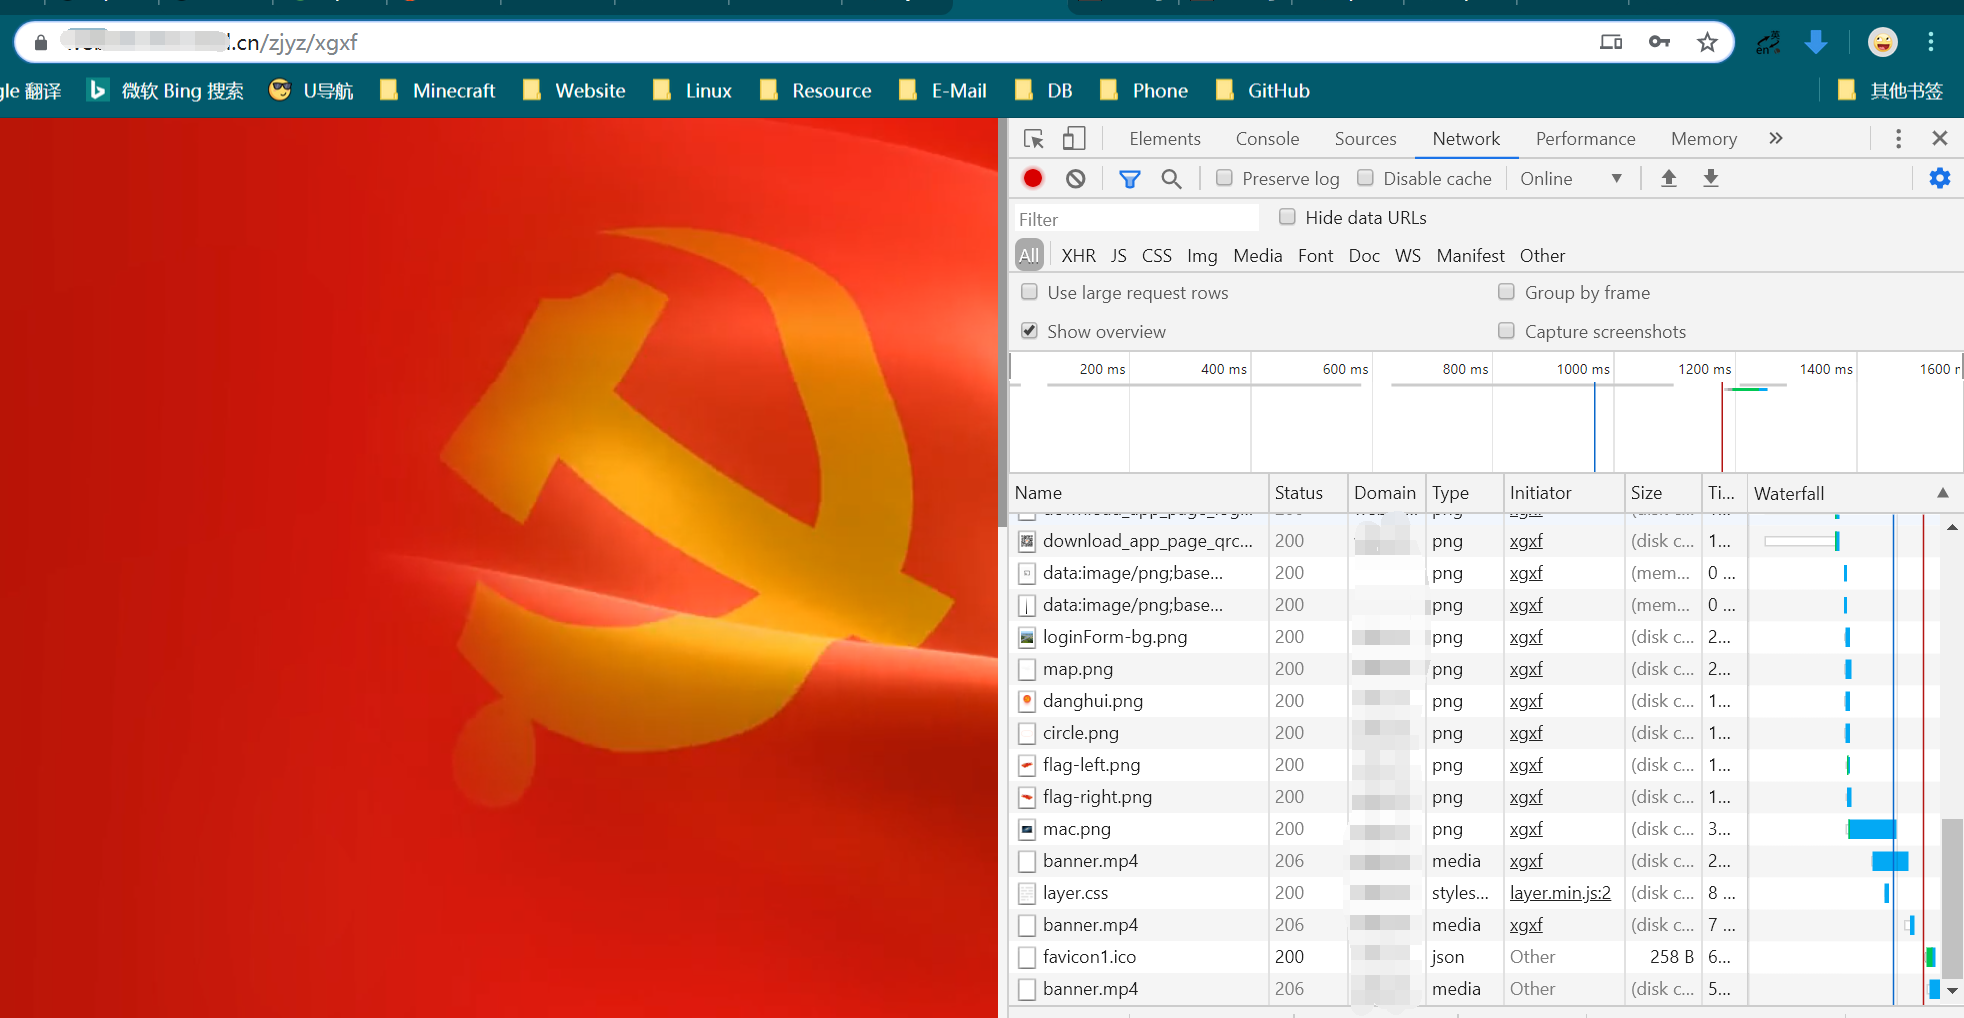Image resolution: width=1964 pixels, height=1018 pixels.
Task: Enable Preserve log checkbox
Action: coord(1224,178)
